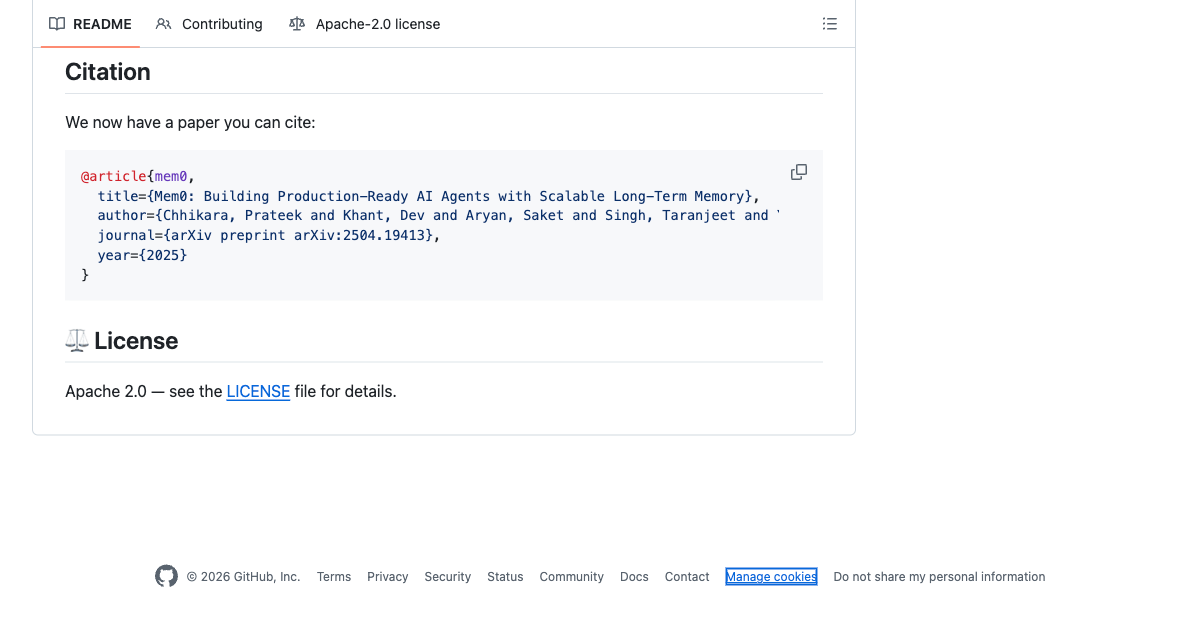Visit the Security footer link

click(447, 577)
